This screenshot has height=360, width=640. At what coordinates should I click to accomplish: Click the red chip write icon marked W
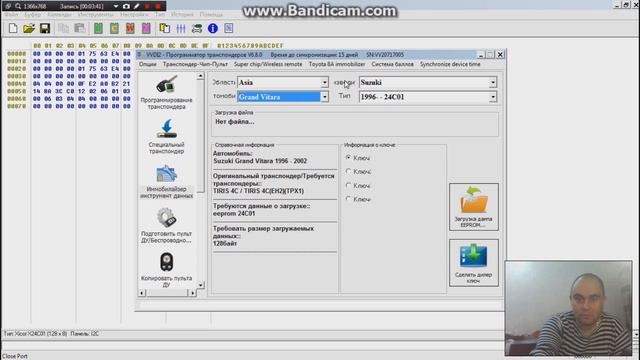130,28
